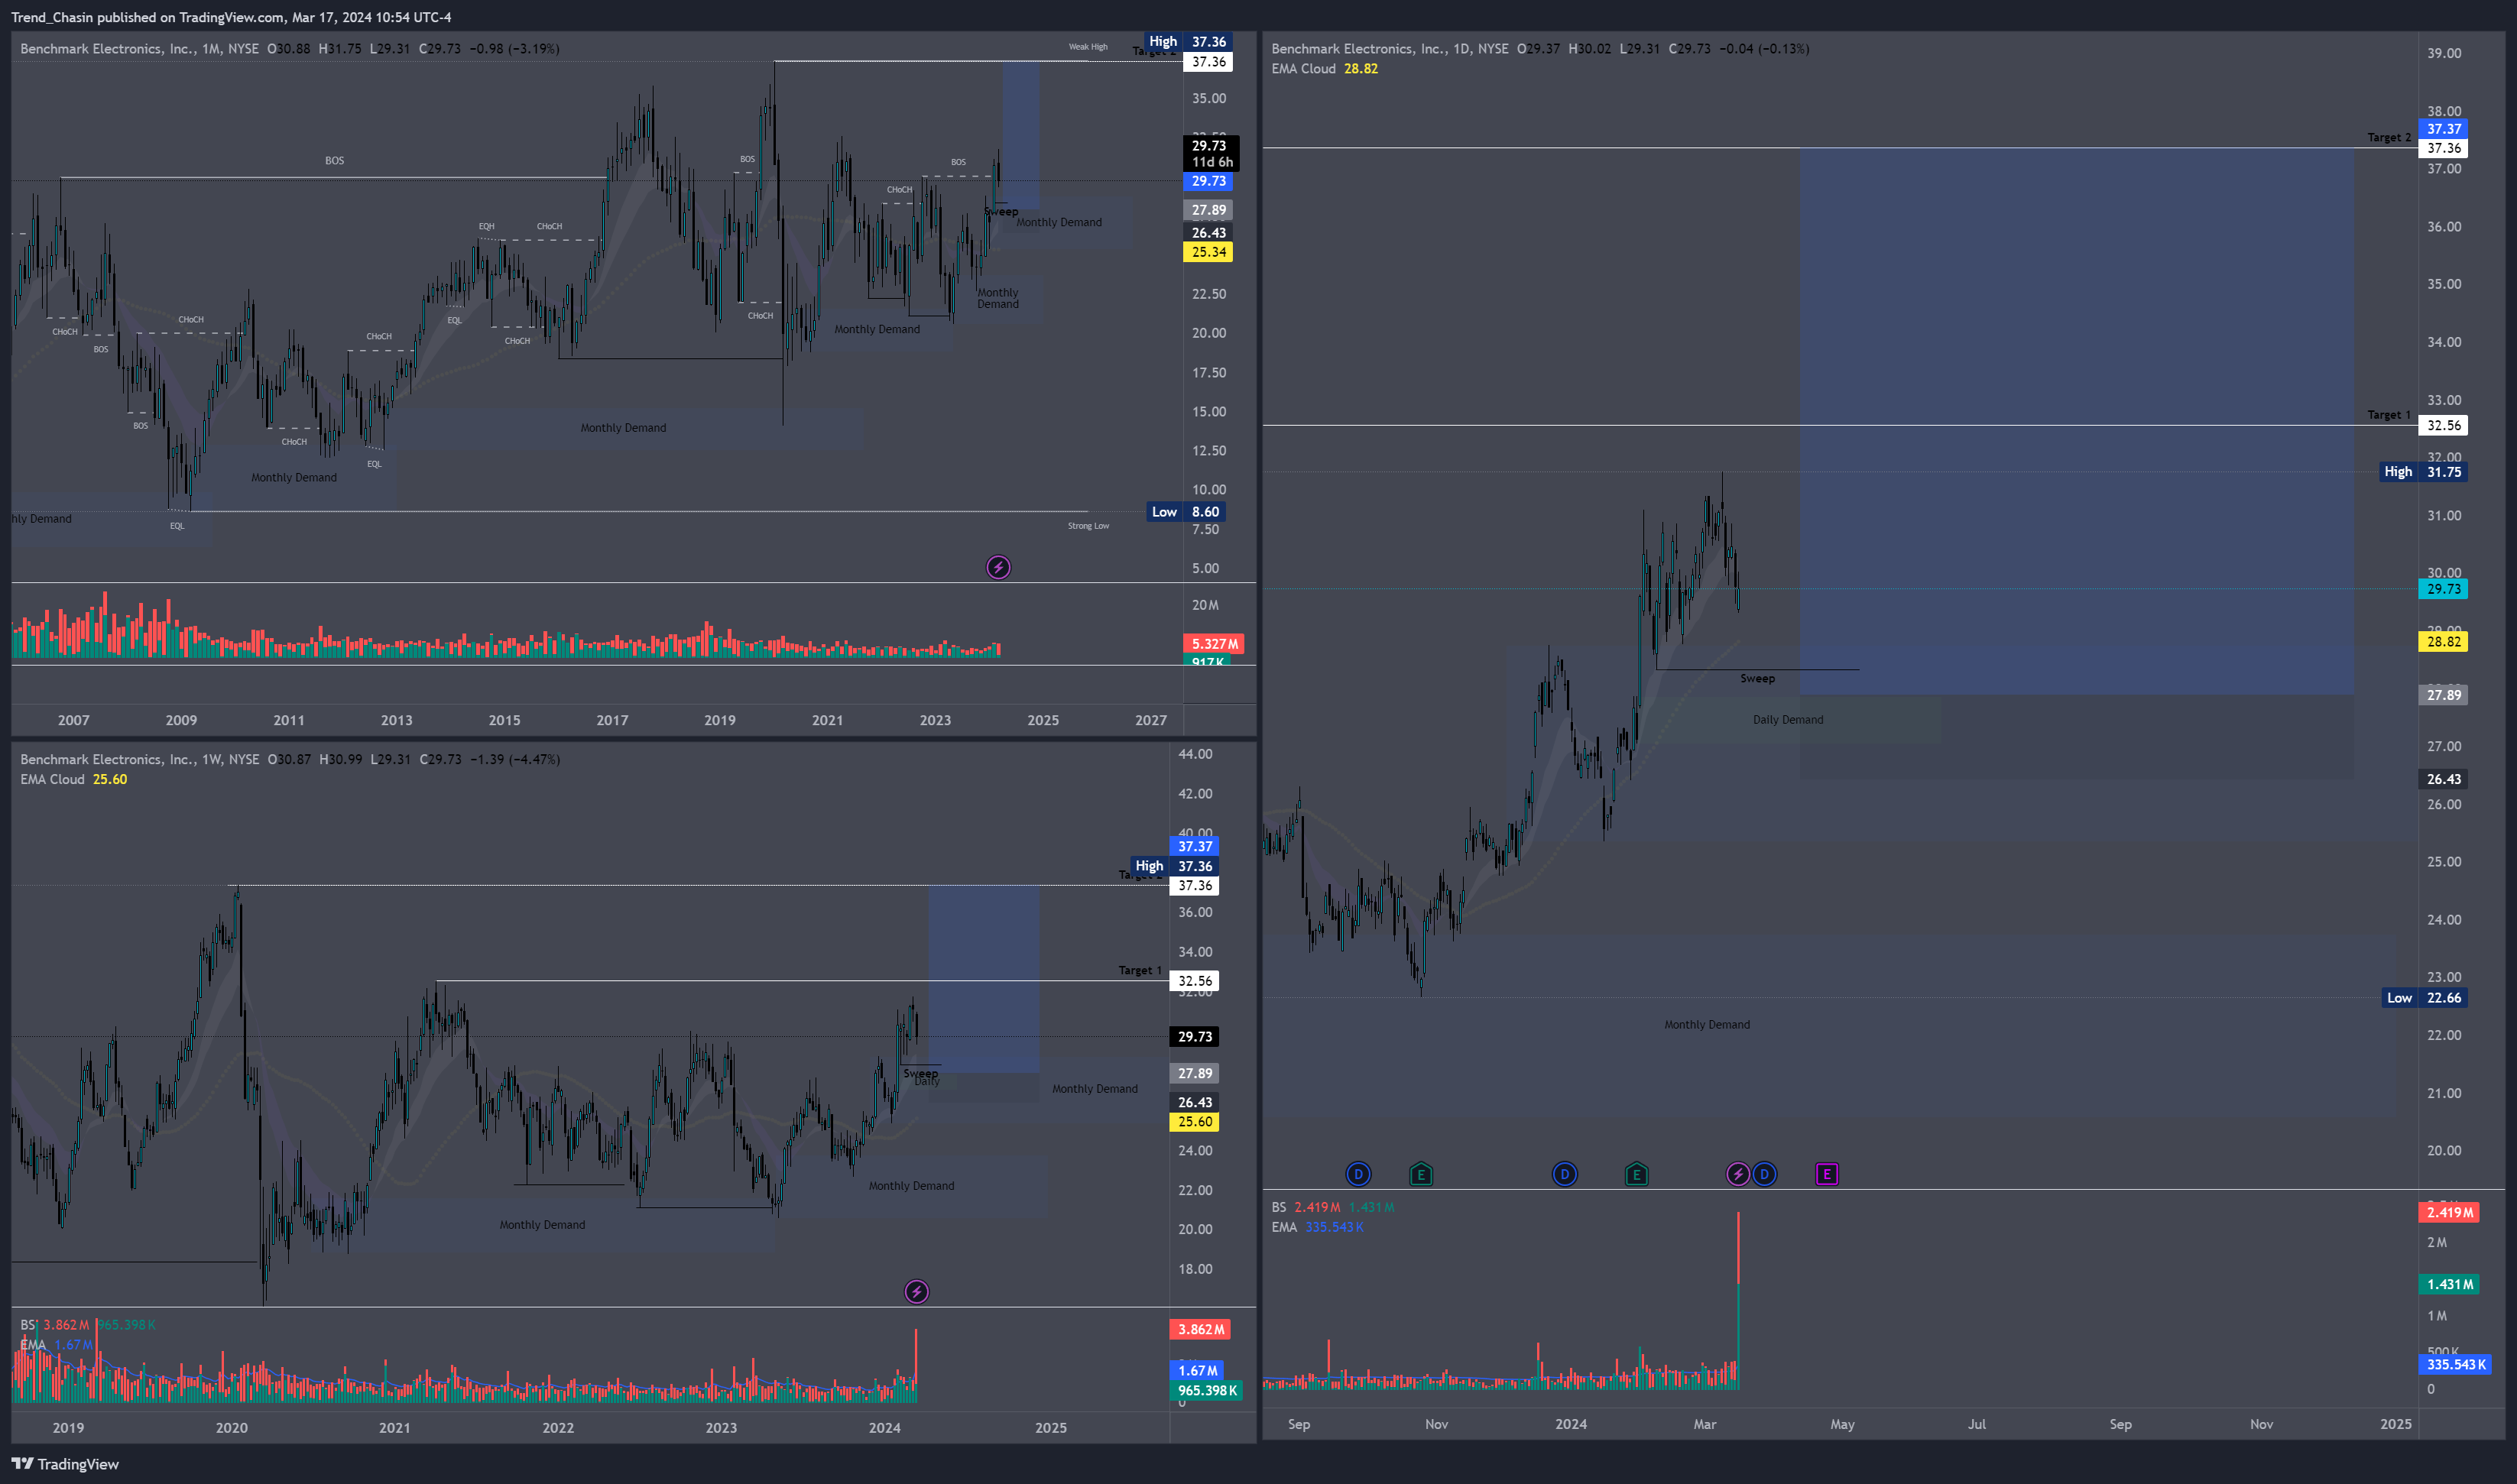Click the blue 1.67M volume EMA label on weekly chart
This screenshot has height=1484, width=2517.
(x=1197, y=1371)
